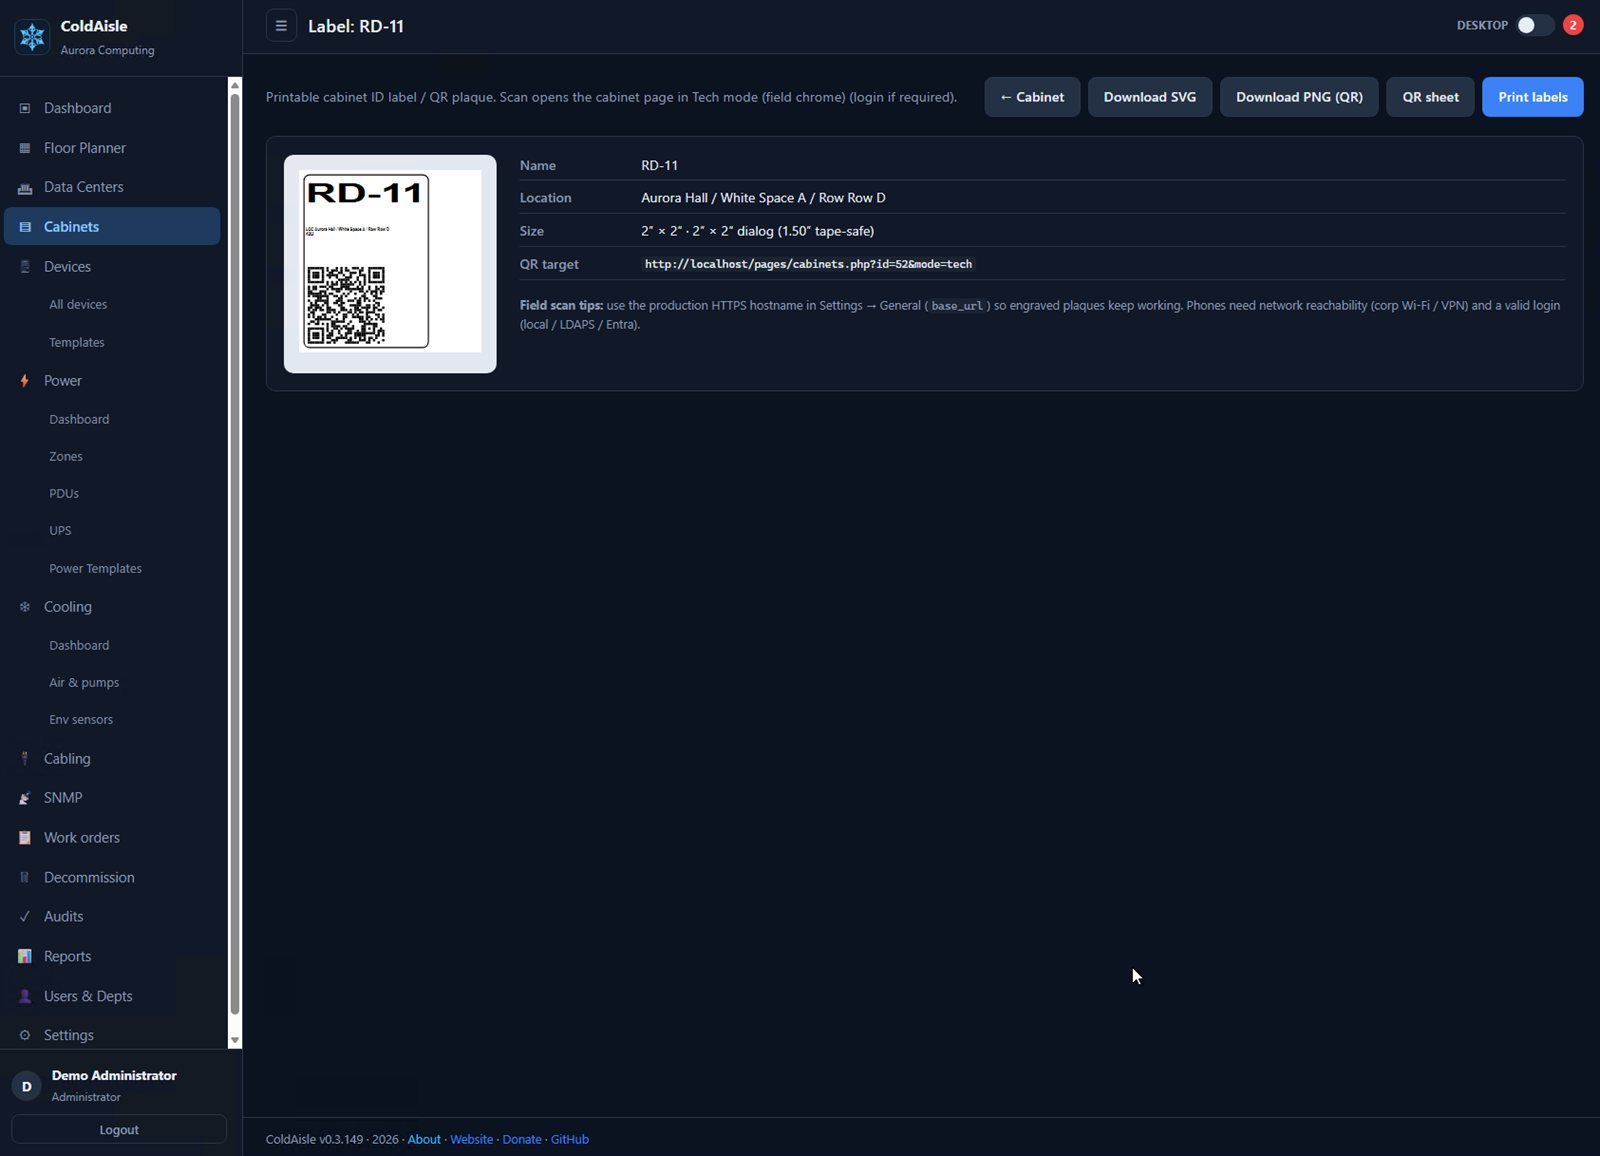Click the Cabinets sidebar icon
The height and width of the screenshot is (1156, 1600).
25,227
